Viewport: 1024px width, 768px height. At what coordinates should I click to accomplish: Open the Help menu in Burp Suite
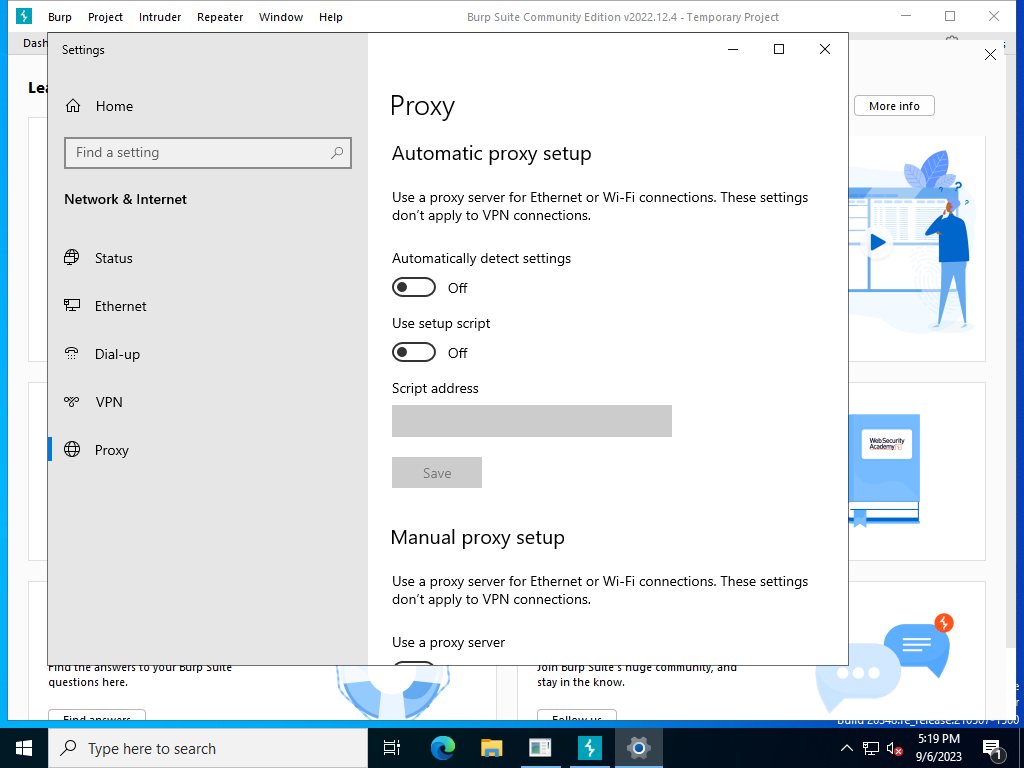[330, 17]
